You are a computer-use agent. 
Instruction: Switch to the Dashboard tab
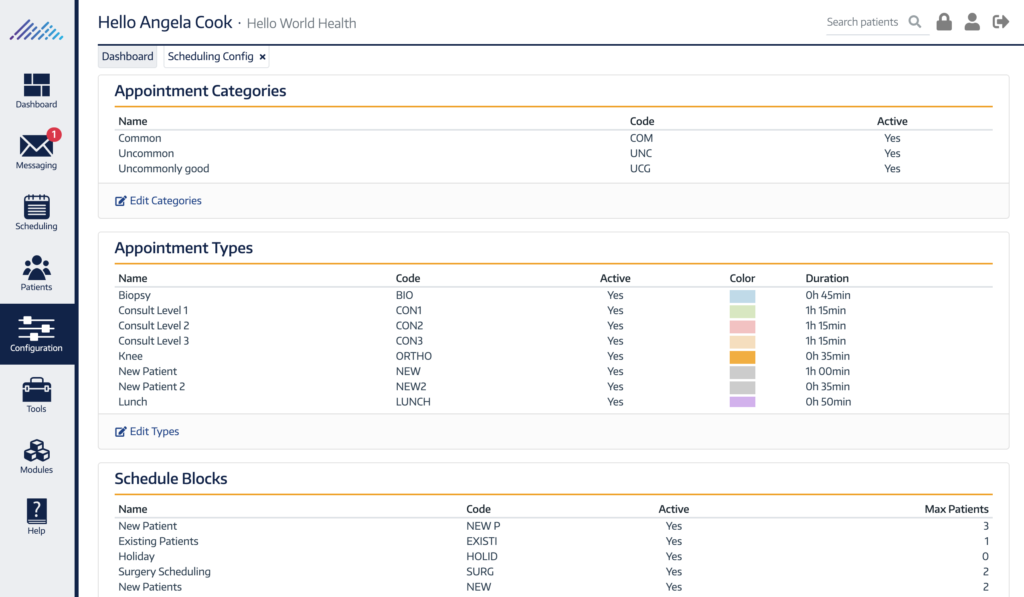pos(127,56)
